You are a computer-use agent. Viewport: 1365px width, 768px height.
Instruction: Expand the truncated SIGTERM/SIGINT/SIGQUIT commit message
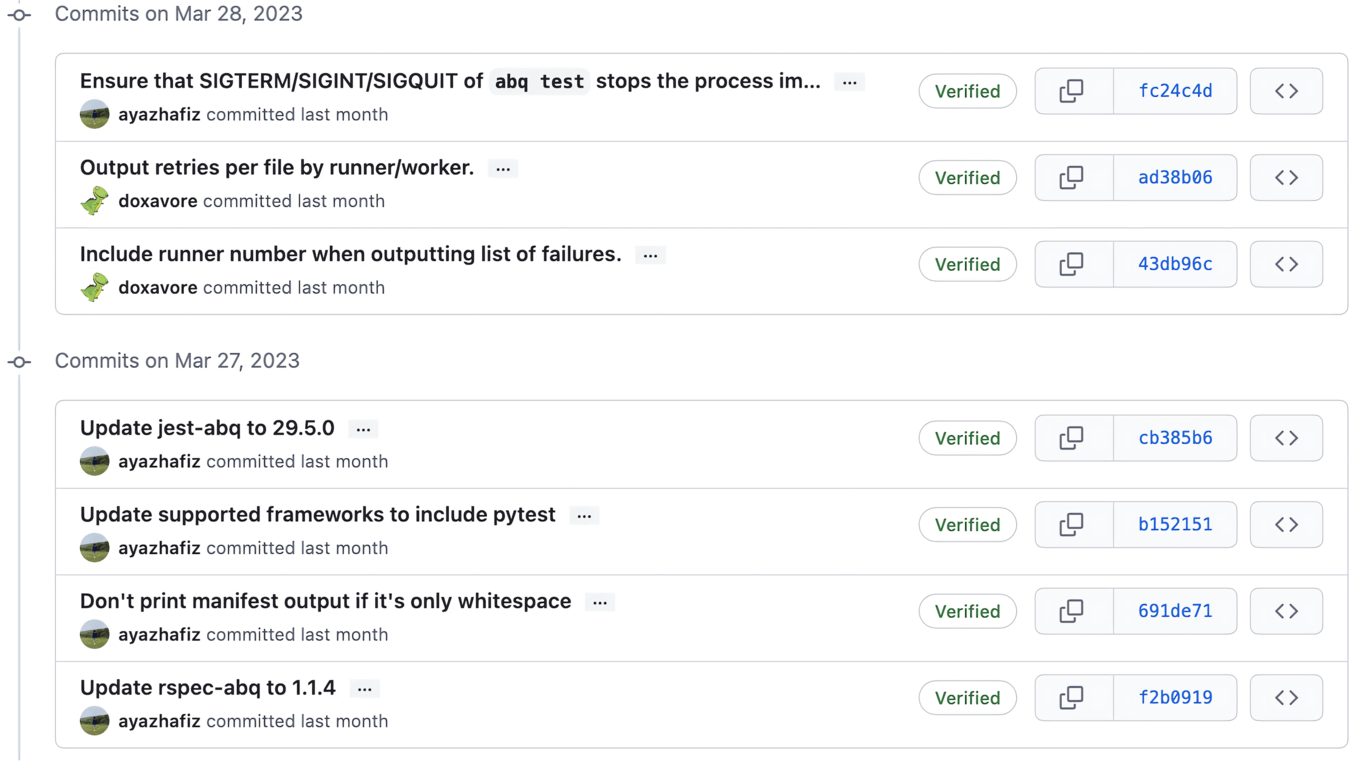[x=849, y=82]
